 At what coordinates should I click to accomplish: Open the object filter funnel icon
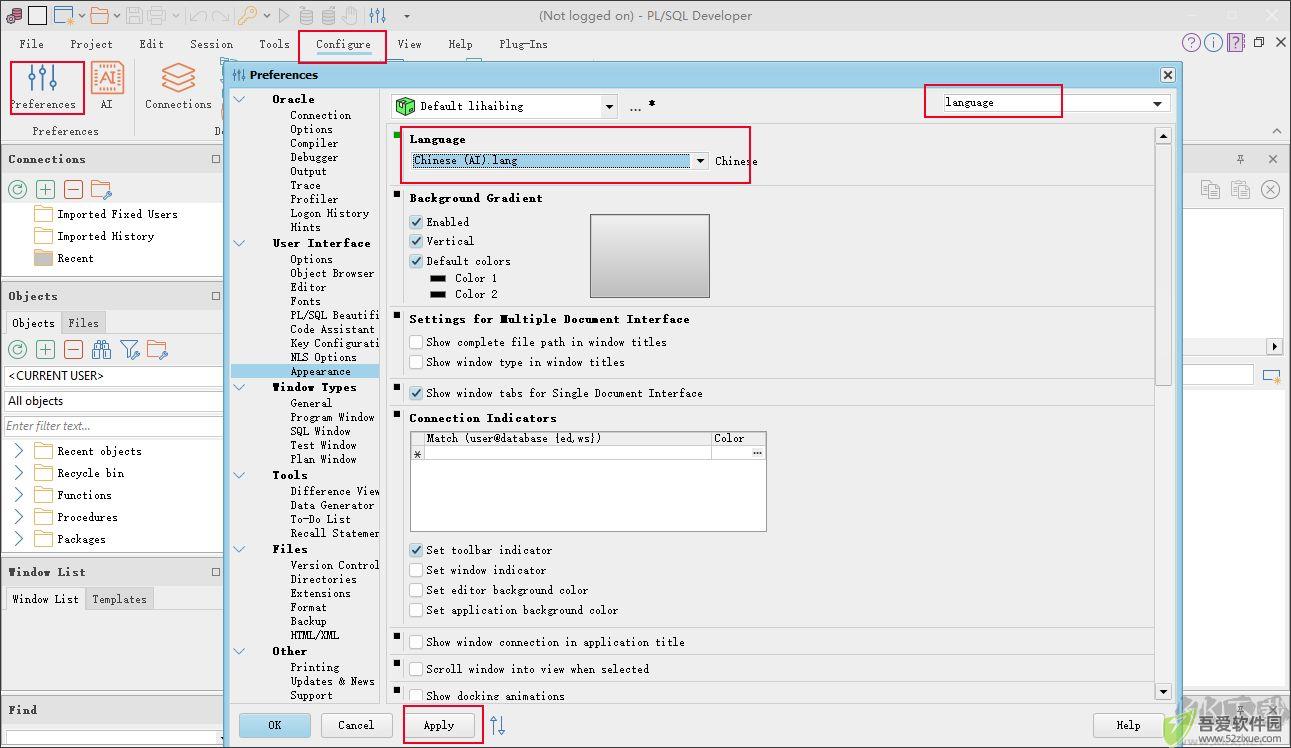129,349
